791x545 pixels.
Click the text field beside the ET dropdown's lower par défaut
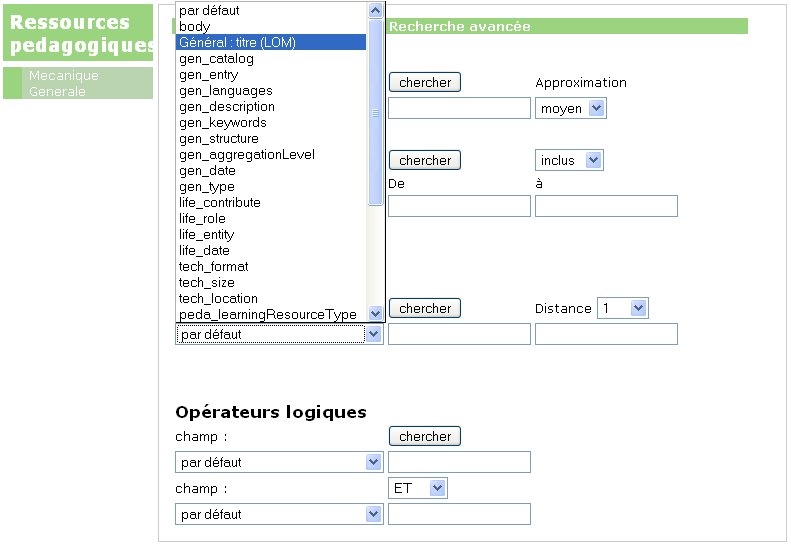[459, 514]
